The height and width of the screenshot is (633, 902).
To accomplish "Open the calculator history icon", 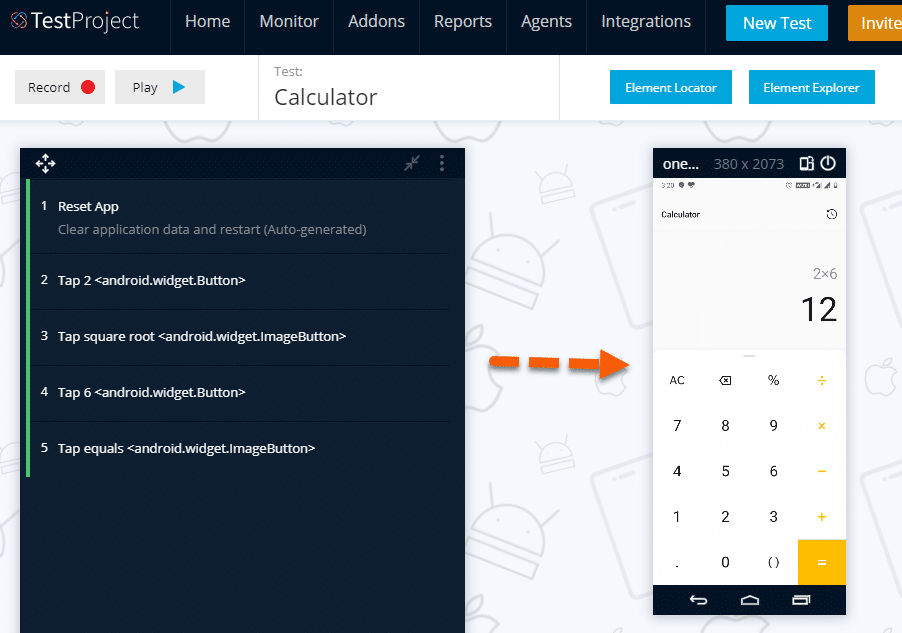I will [x=832, y=214].
